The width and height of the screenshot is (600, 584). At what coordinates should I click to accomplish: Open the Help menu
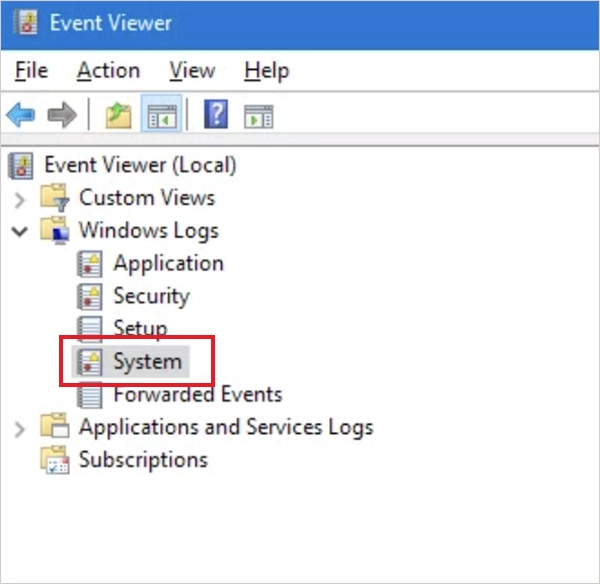point(267,71)
